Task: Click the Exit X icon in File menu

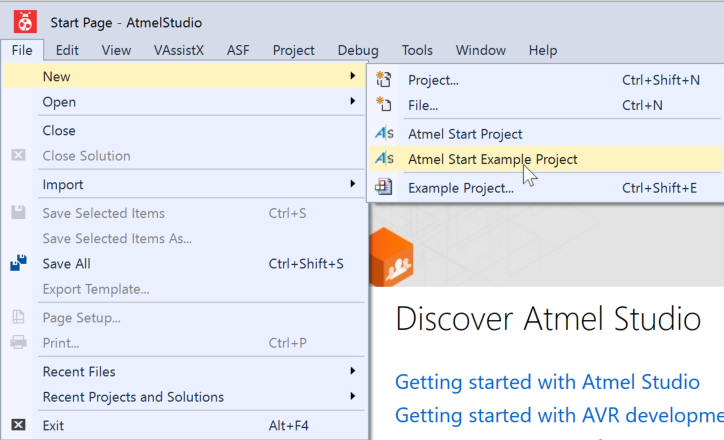Action: pyautogui.click(x=18, y=425)
